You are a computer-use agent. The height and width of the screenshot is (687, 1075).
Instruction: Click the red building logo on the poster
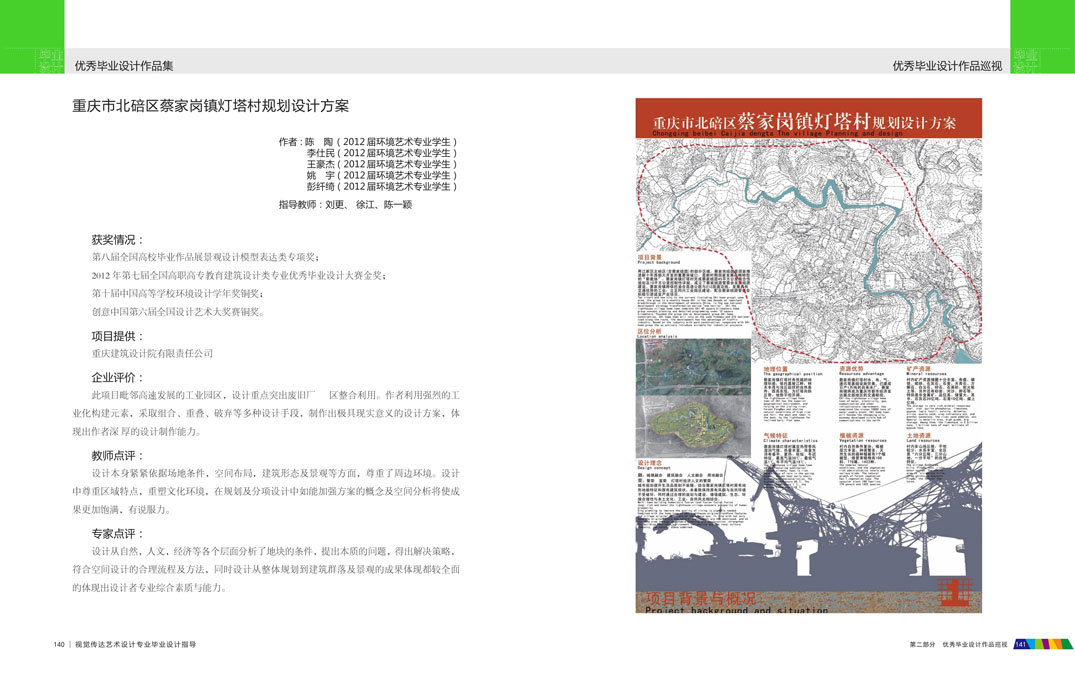point(955,592)
